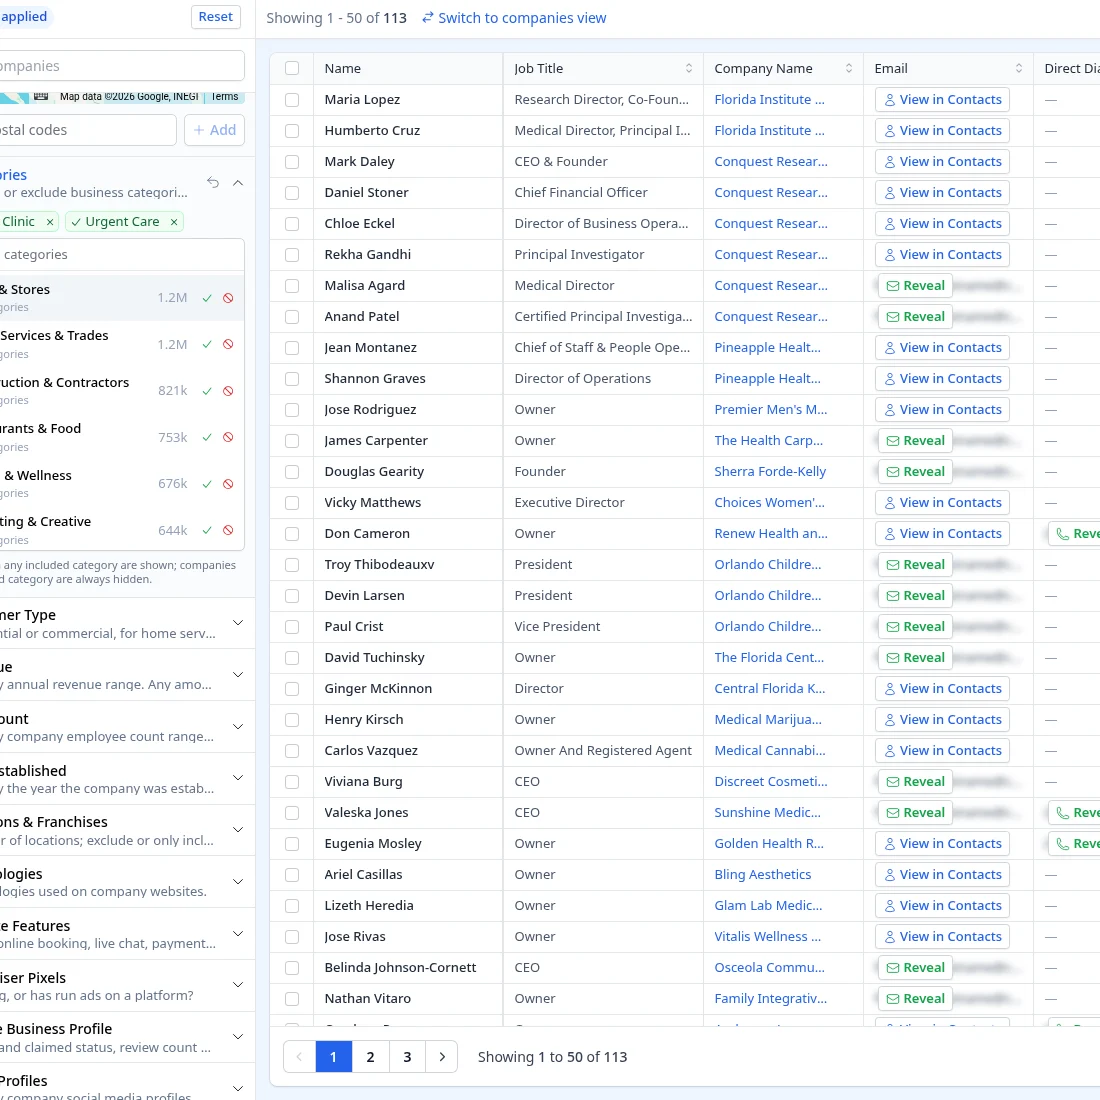
Task: Select Vicky Matthews row checkbox
Action: coord(292,503)
